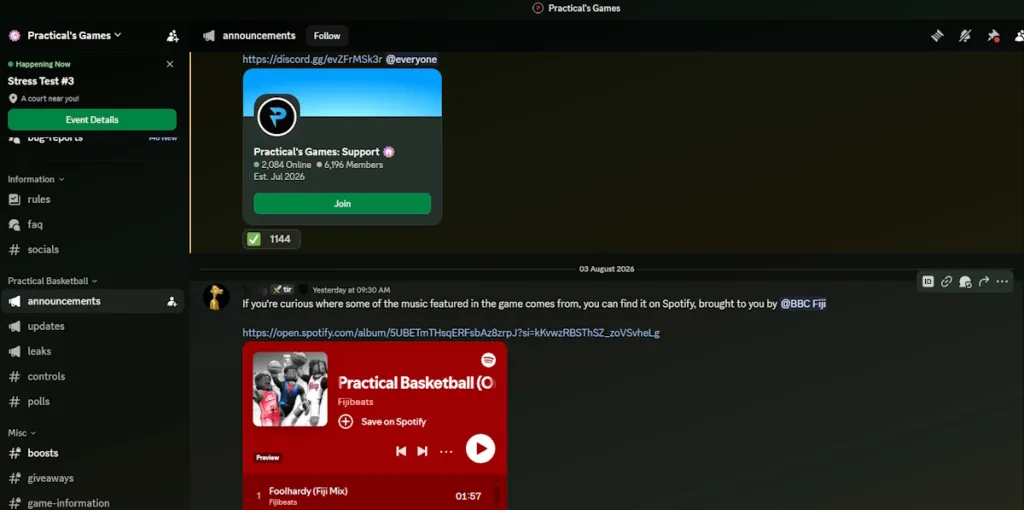The width and height of the screenshot is (1024, 510).
Task: Open the message More options ellipsis
Action: pos(1002,281)
